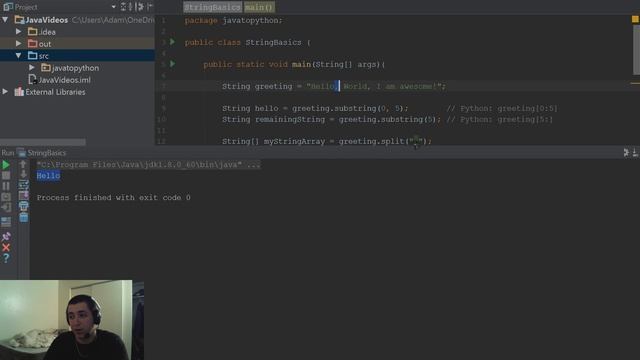Viewport: 640px width, 360px height.
Task: Collapse the JavaVideos root node
Action: tap(5, 20)
